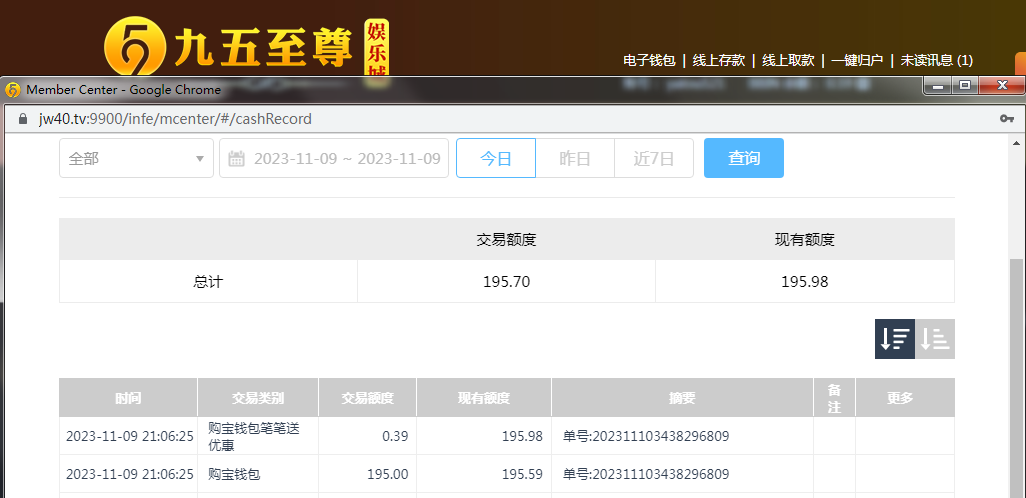The height and width of the screenshot is (498, 1026).
Task: Click the 195.59 balance cell
Action: click(x=522, y=474)
